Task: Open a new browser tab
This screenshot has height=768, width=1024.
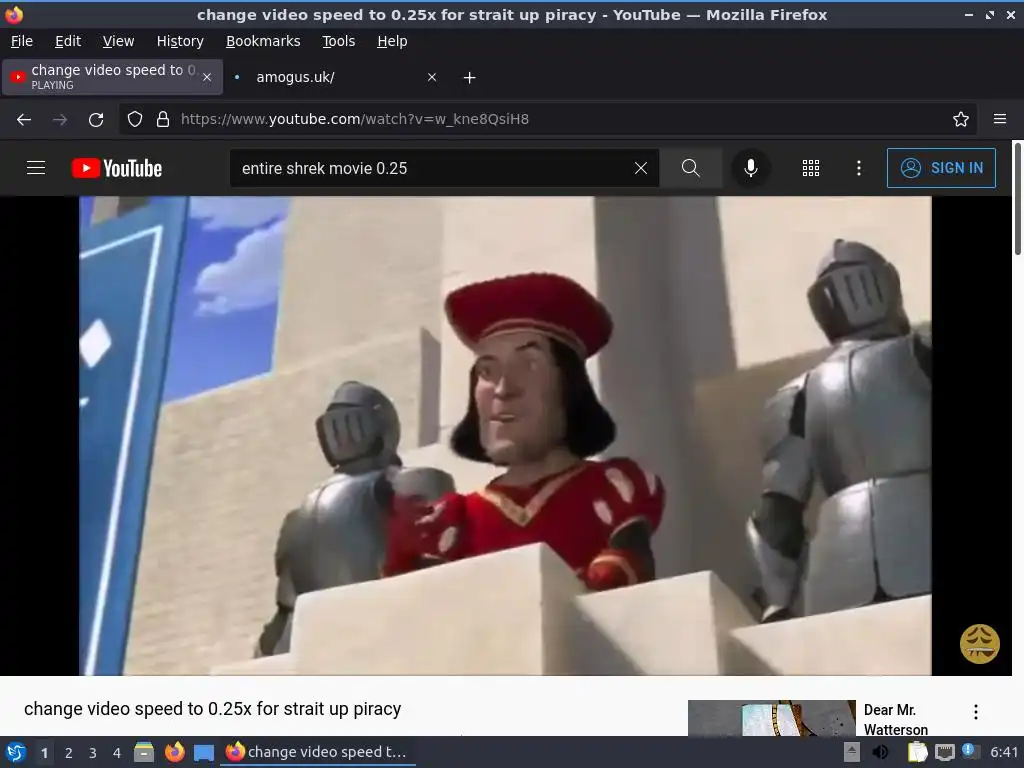Action: click(470, 78)
